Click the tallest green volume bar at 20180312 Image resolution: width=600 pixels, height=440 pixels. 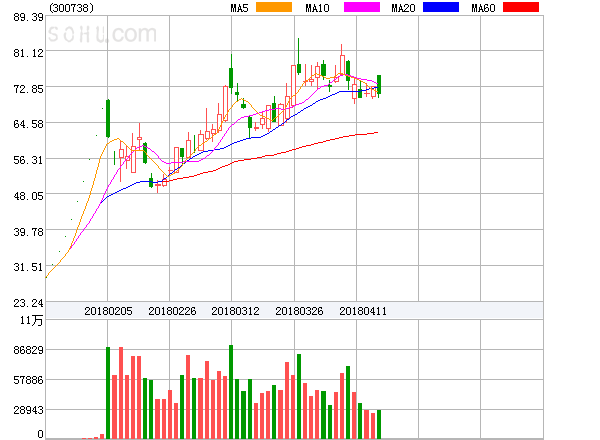pos(231,392)
